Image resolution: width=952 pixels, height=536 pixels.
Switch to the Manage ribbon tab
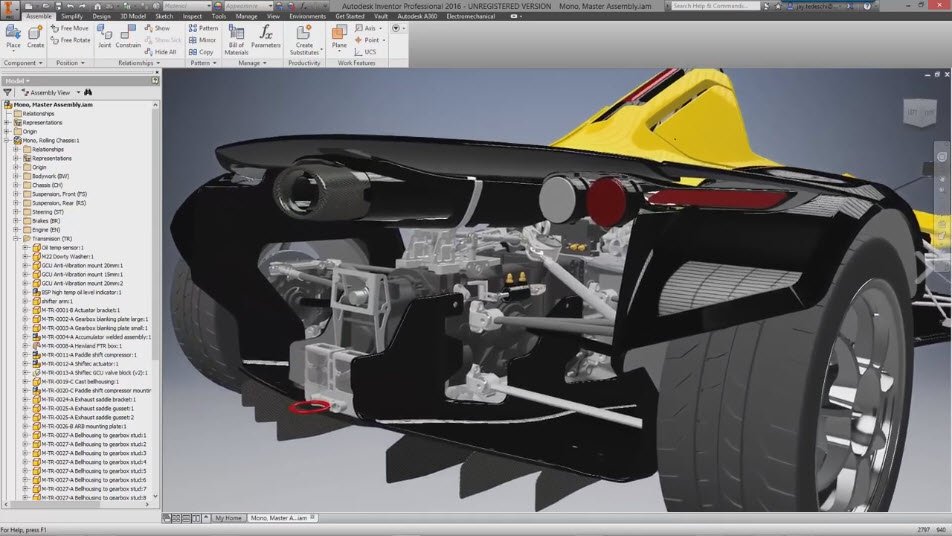[246, 16]
